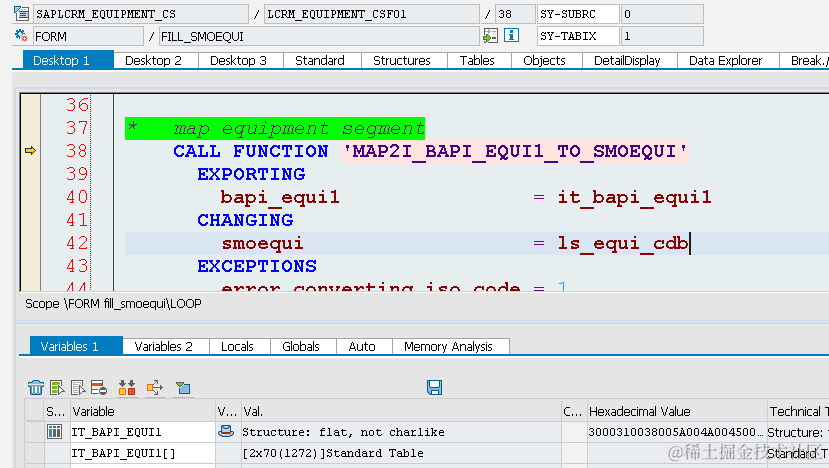The height and width of the screenshot is (468, 829).
Task: Click the SY-SUBRC value field
Action: point(662,14)
